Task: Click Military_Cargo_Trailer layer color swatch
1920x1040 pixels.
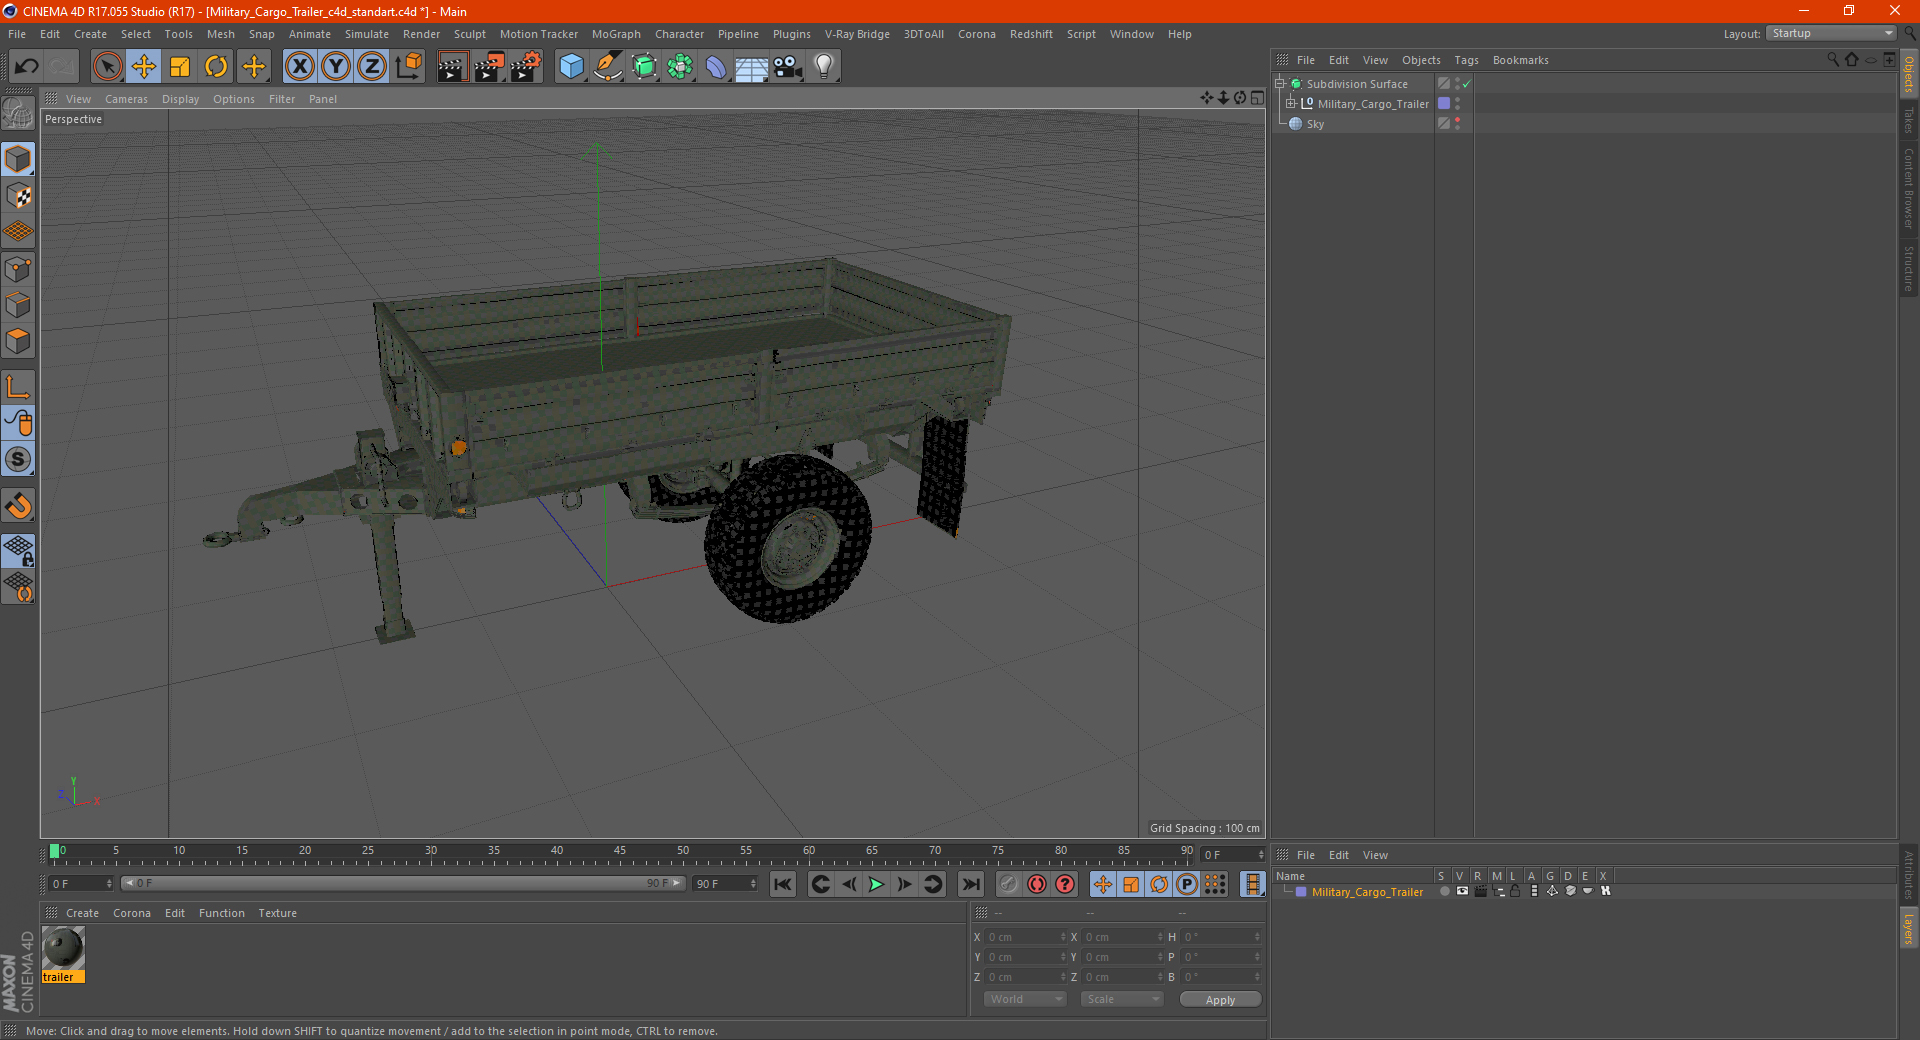Action: click(1444, 104)
